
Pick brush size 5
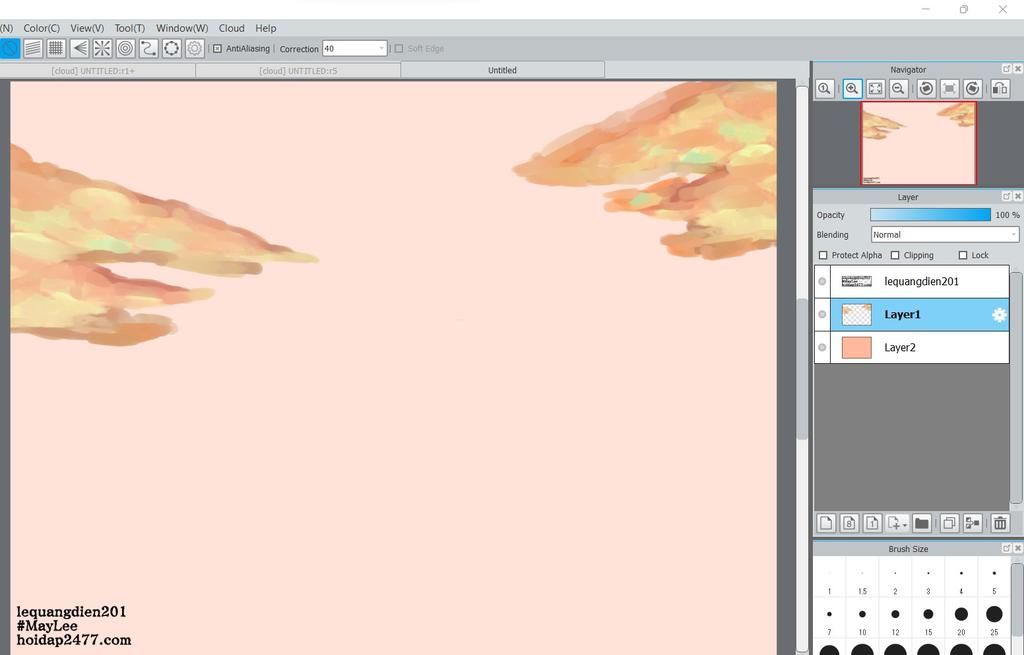point(994,579)
